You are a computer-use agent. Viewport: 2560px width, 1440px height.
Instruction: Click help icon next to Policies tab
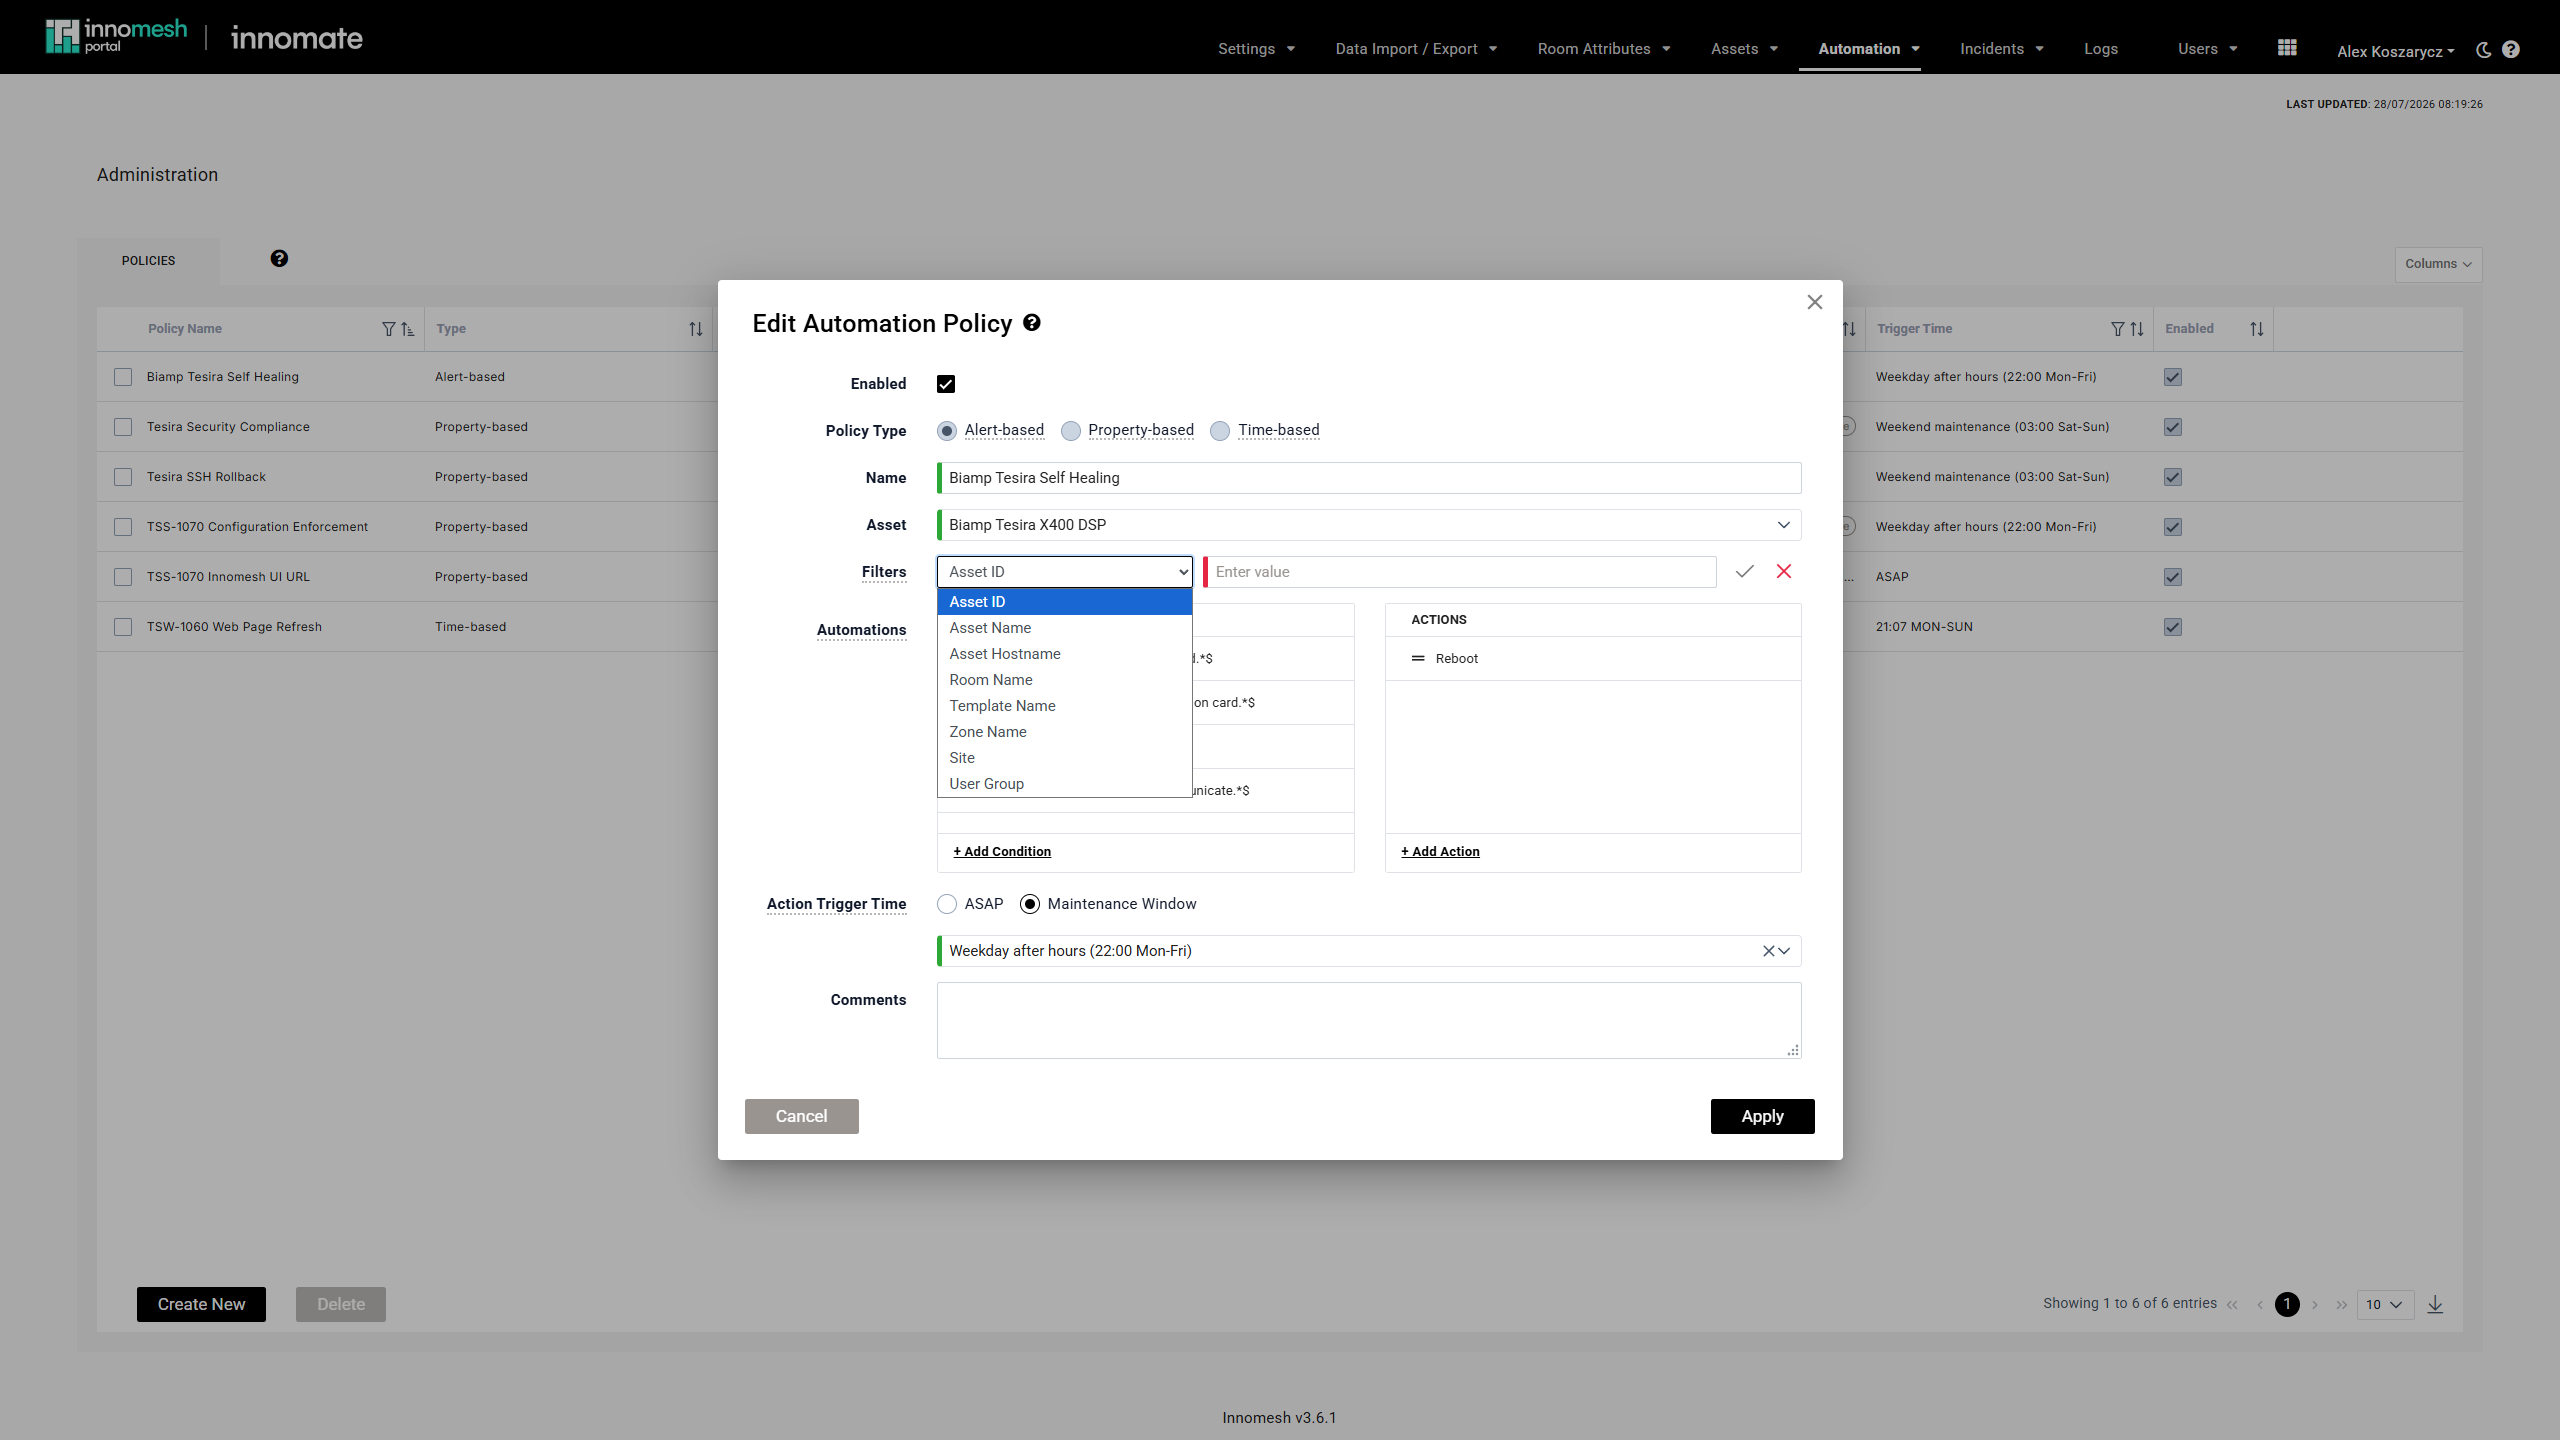[x=279, y=259]
